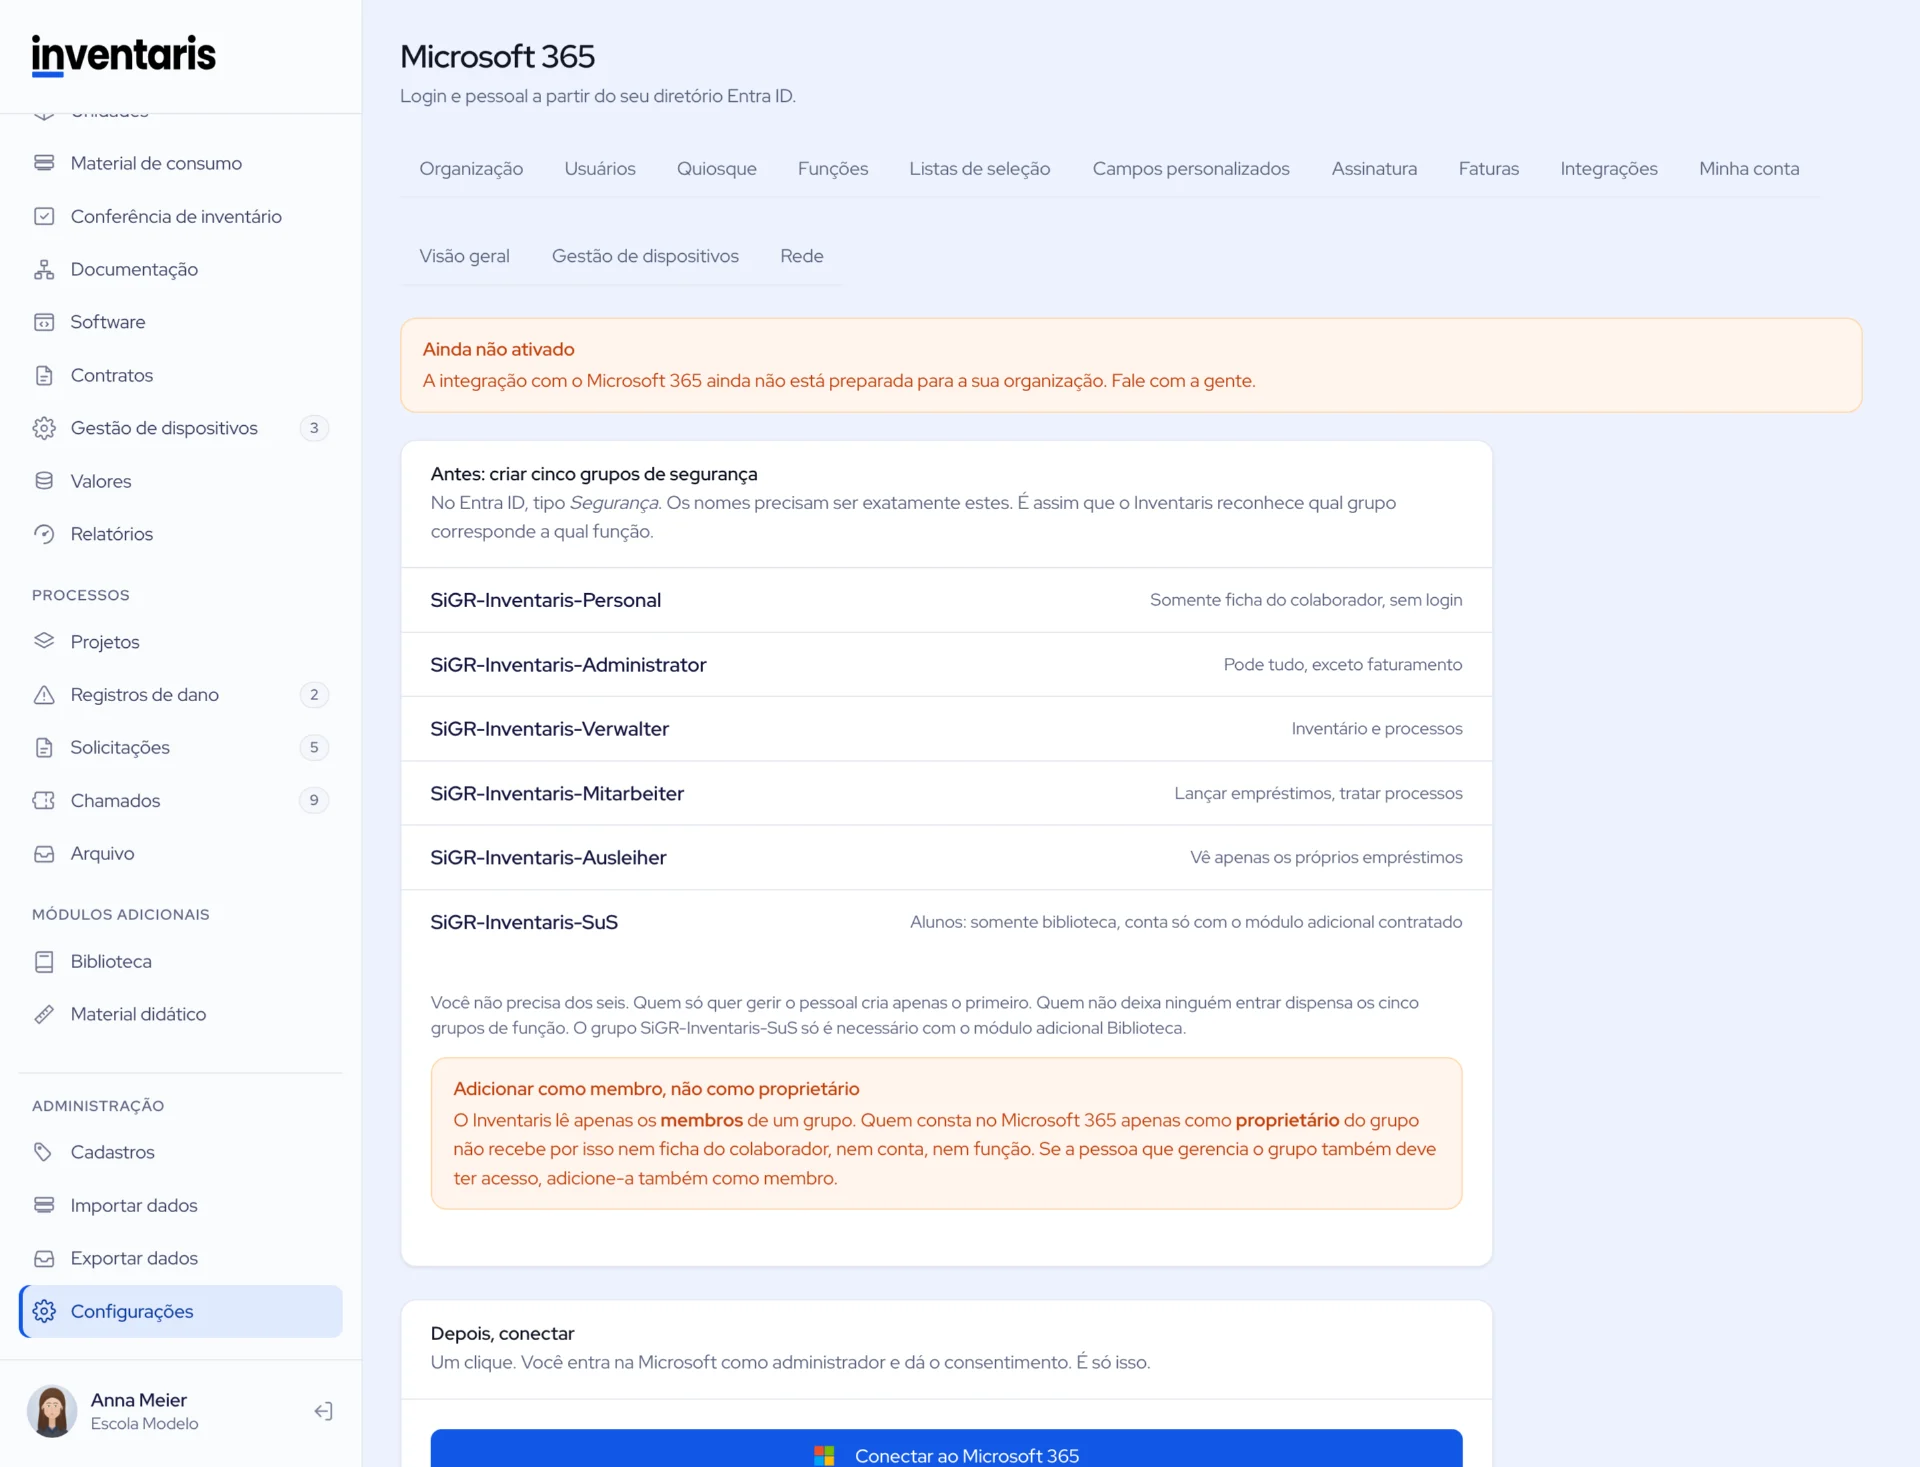Click the Relatórios icon
The image size is (1920, 1467).
pos(44,534)
